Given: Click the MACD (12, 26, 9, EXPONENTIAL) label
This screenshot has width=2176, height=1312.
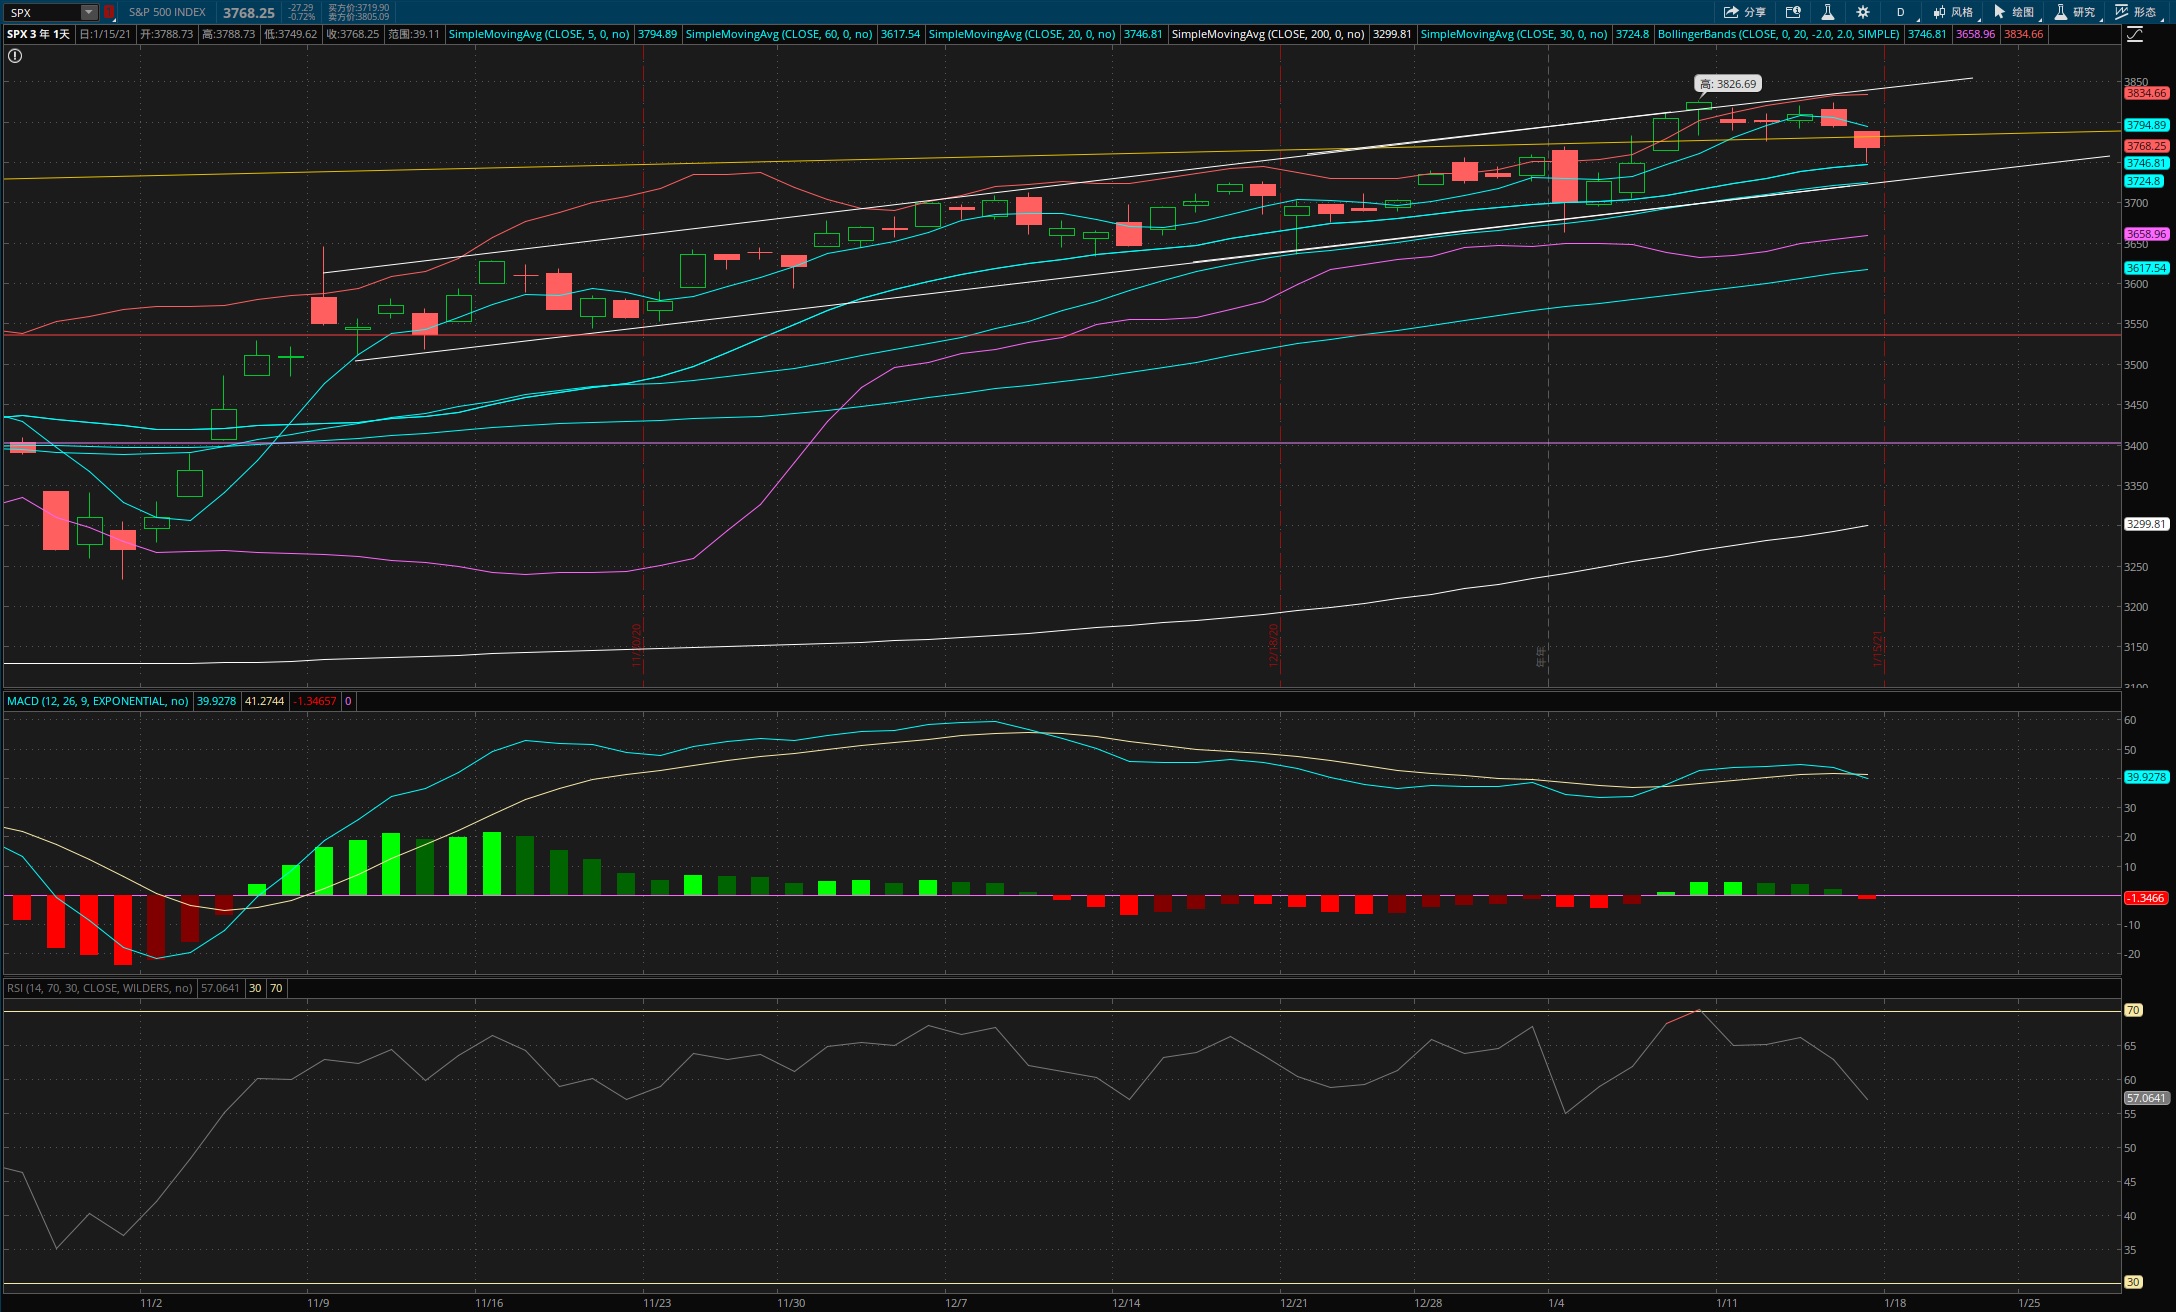Looking at the screenshot, I should point(98,701).
